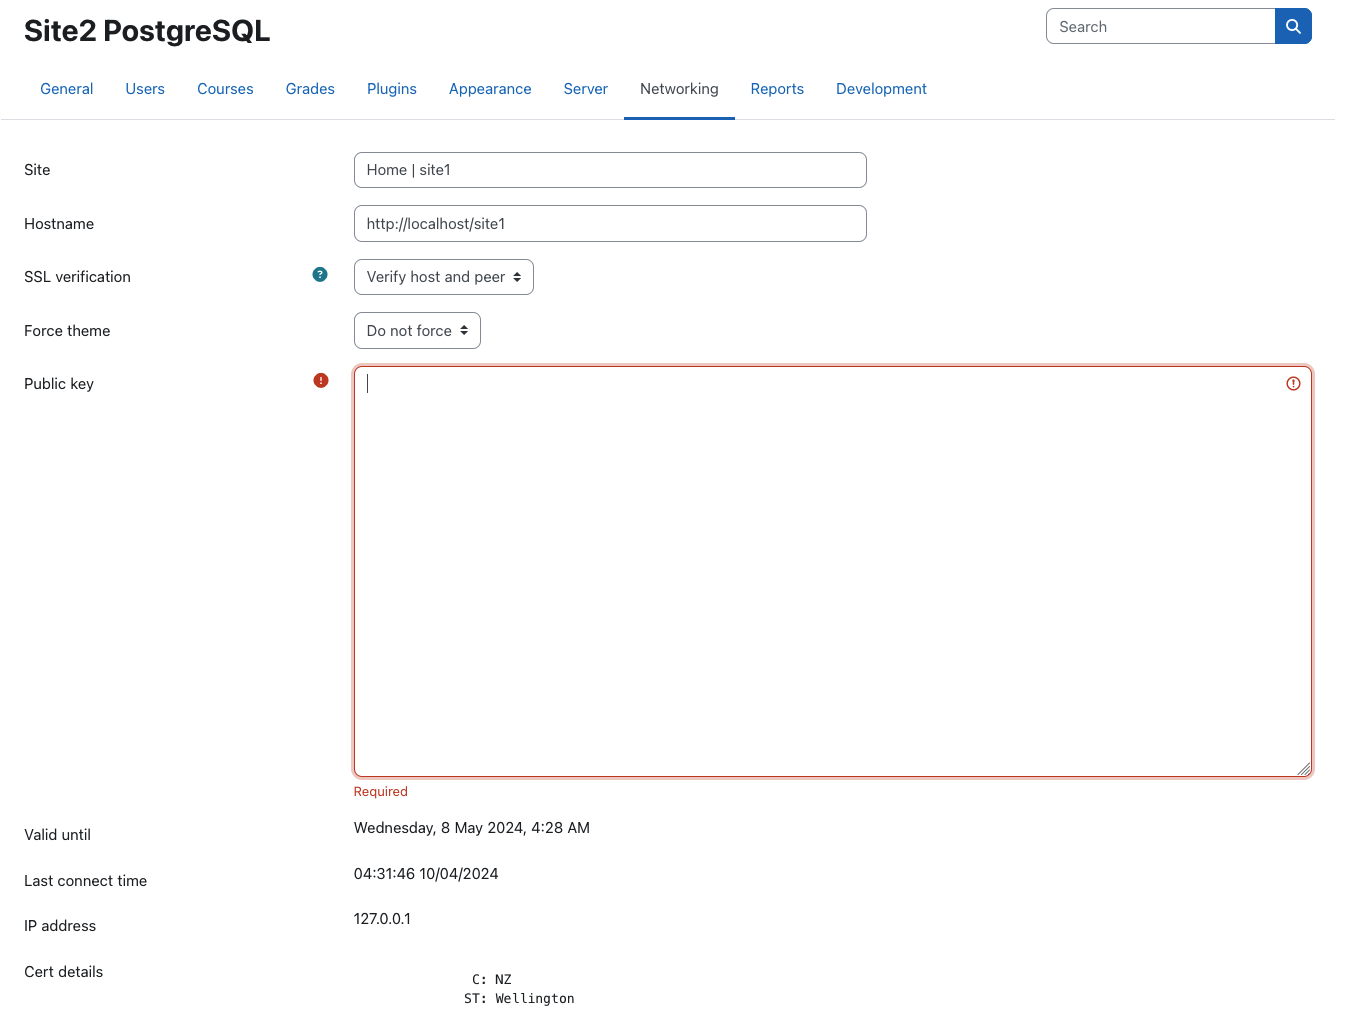Grab the textarea resize handle corner
This screenshot has height=1011, width=1347.
click(1304, 768)
